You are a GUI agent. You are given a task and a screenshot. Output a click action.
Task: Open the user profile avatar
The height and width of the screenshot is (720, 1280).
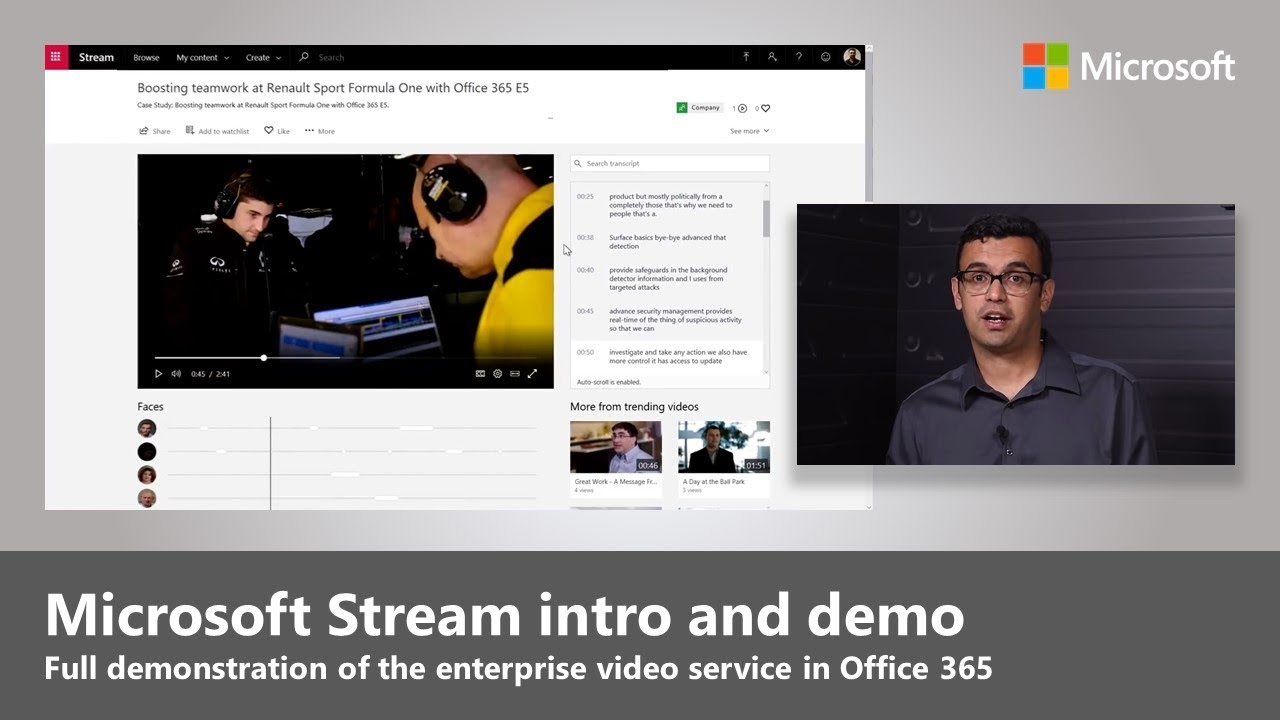tap(852, 57)
